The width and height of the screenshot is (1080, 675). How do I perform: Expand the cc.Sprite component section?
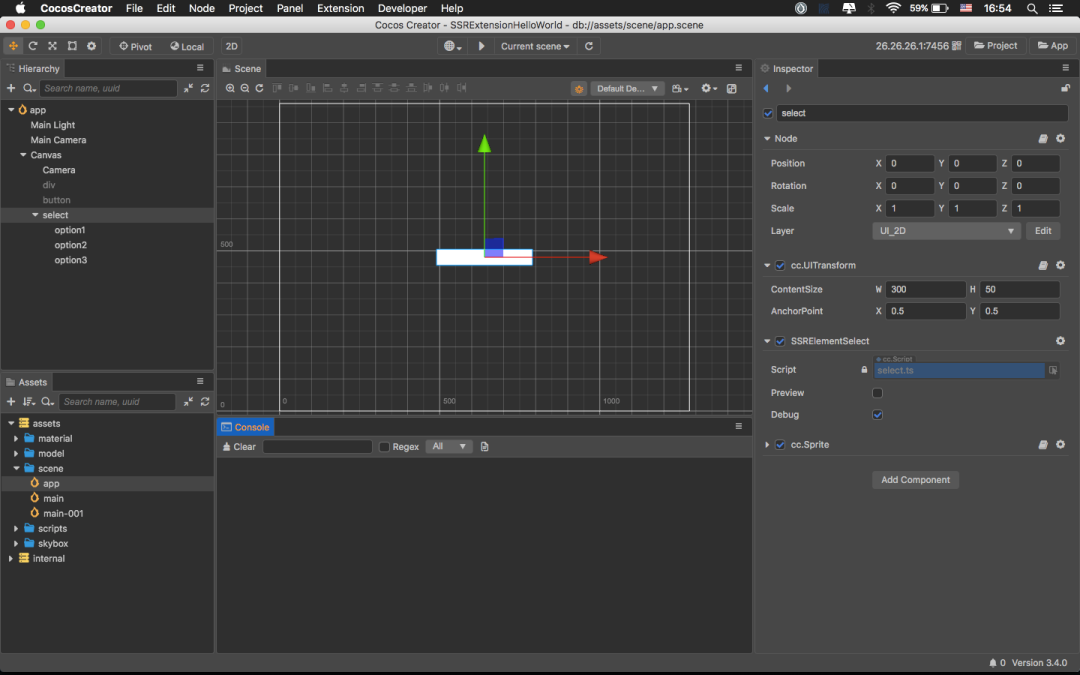coord(767,445)
